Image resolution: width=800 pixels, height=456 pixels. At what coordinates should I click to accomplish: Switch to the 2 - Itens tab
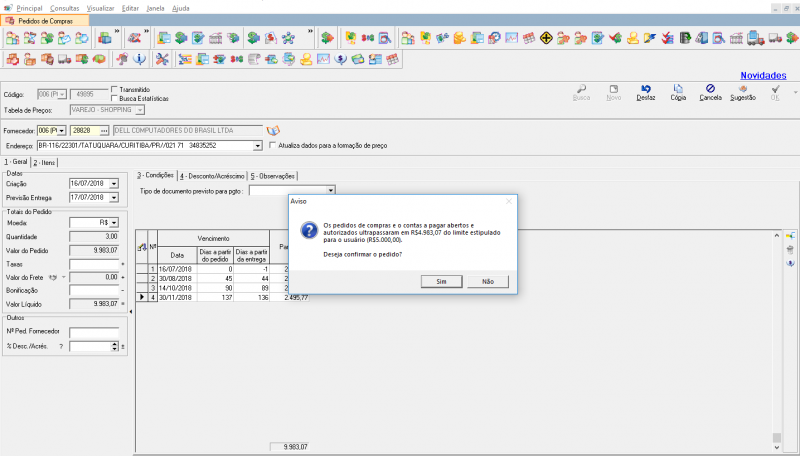pyautogui.click(x=45, y=162)
